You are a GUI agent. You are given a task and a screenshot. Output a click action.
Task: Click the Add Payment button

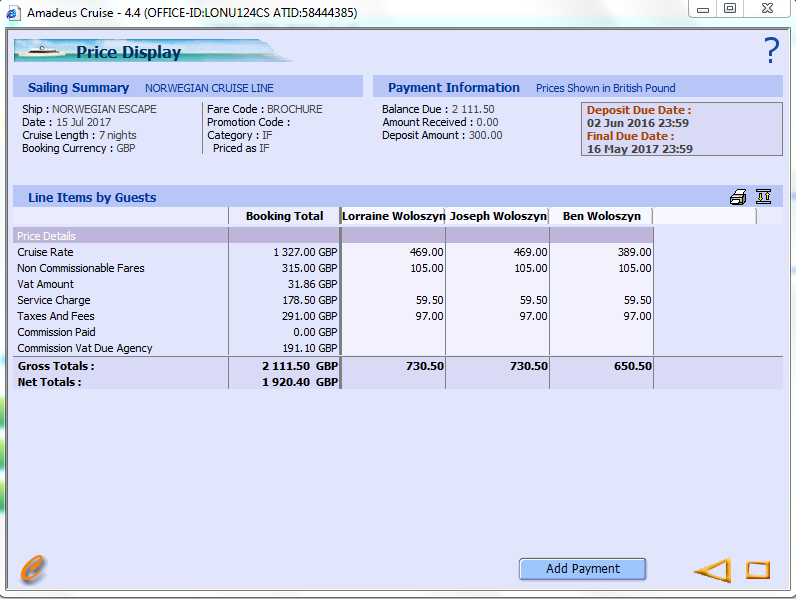tap(582, 569)
